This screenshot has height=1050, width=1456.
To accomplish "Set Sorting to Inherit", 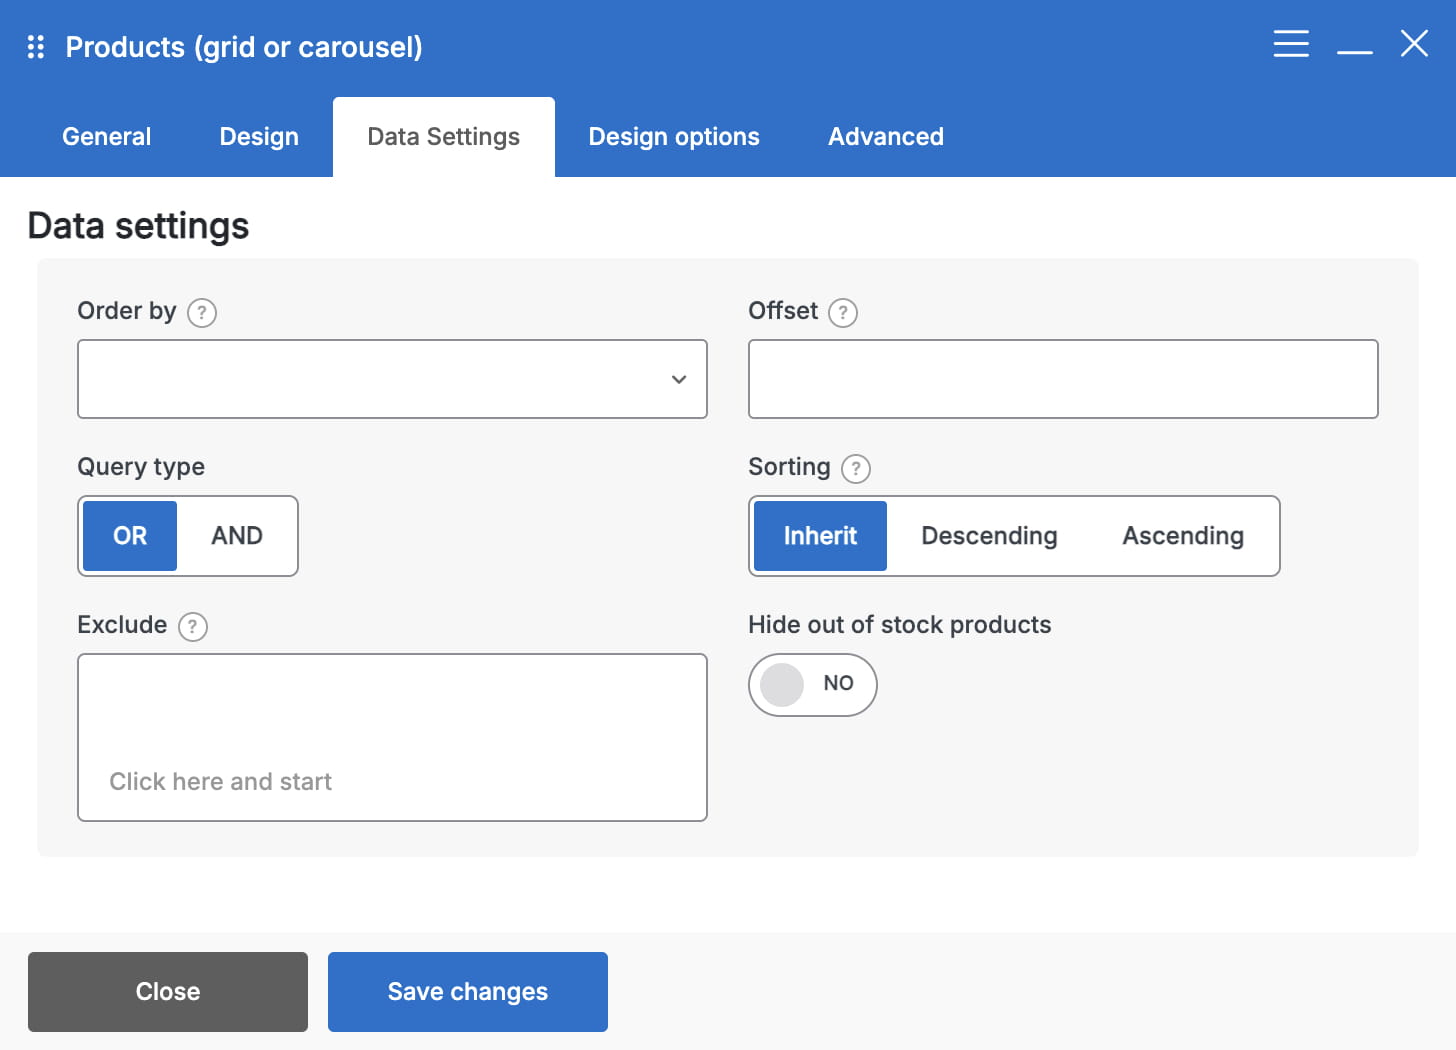I will tap(820, 536).
